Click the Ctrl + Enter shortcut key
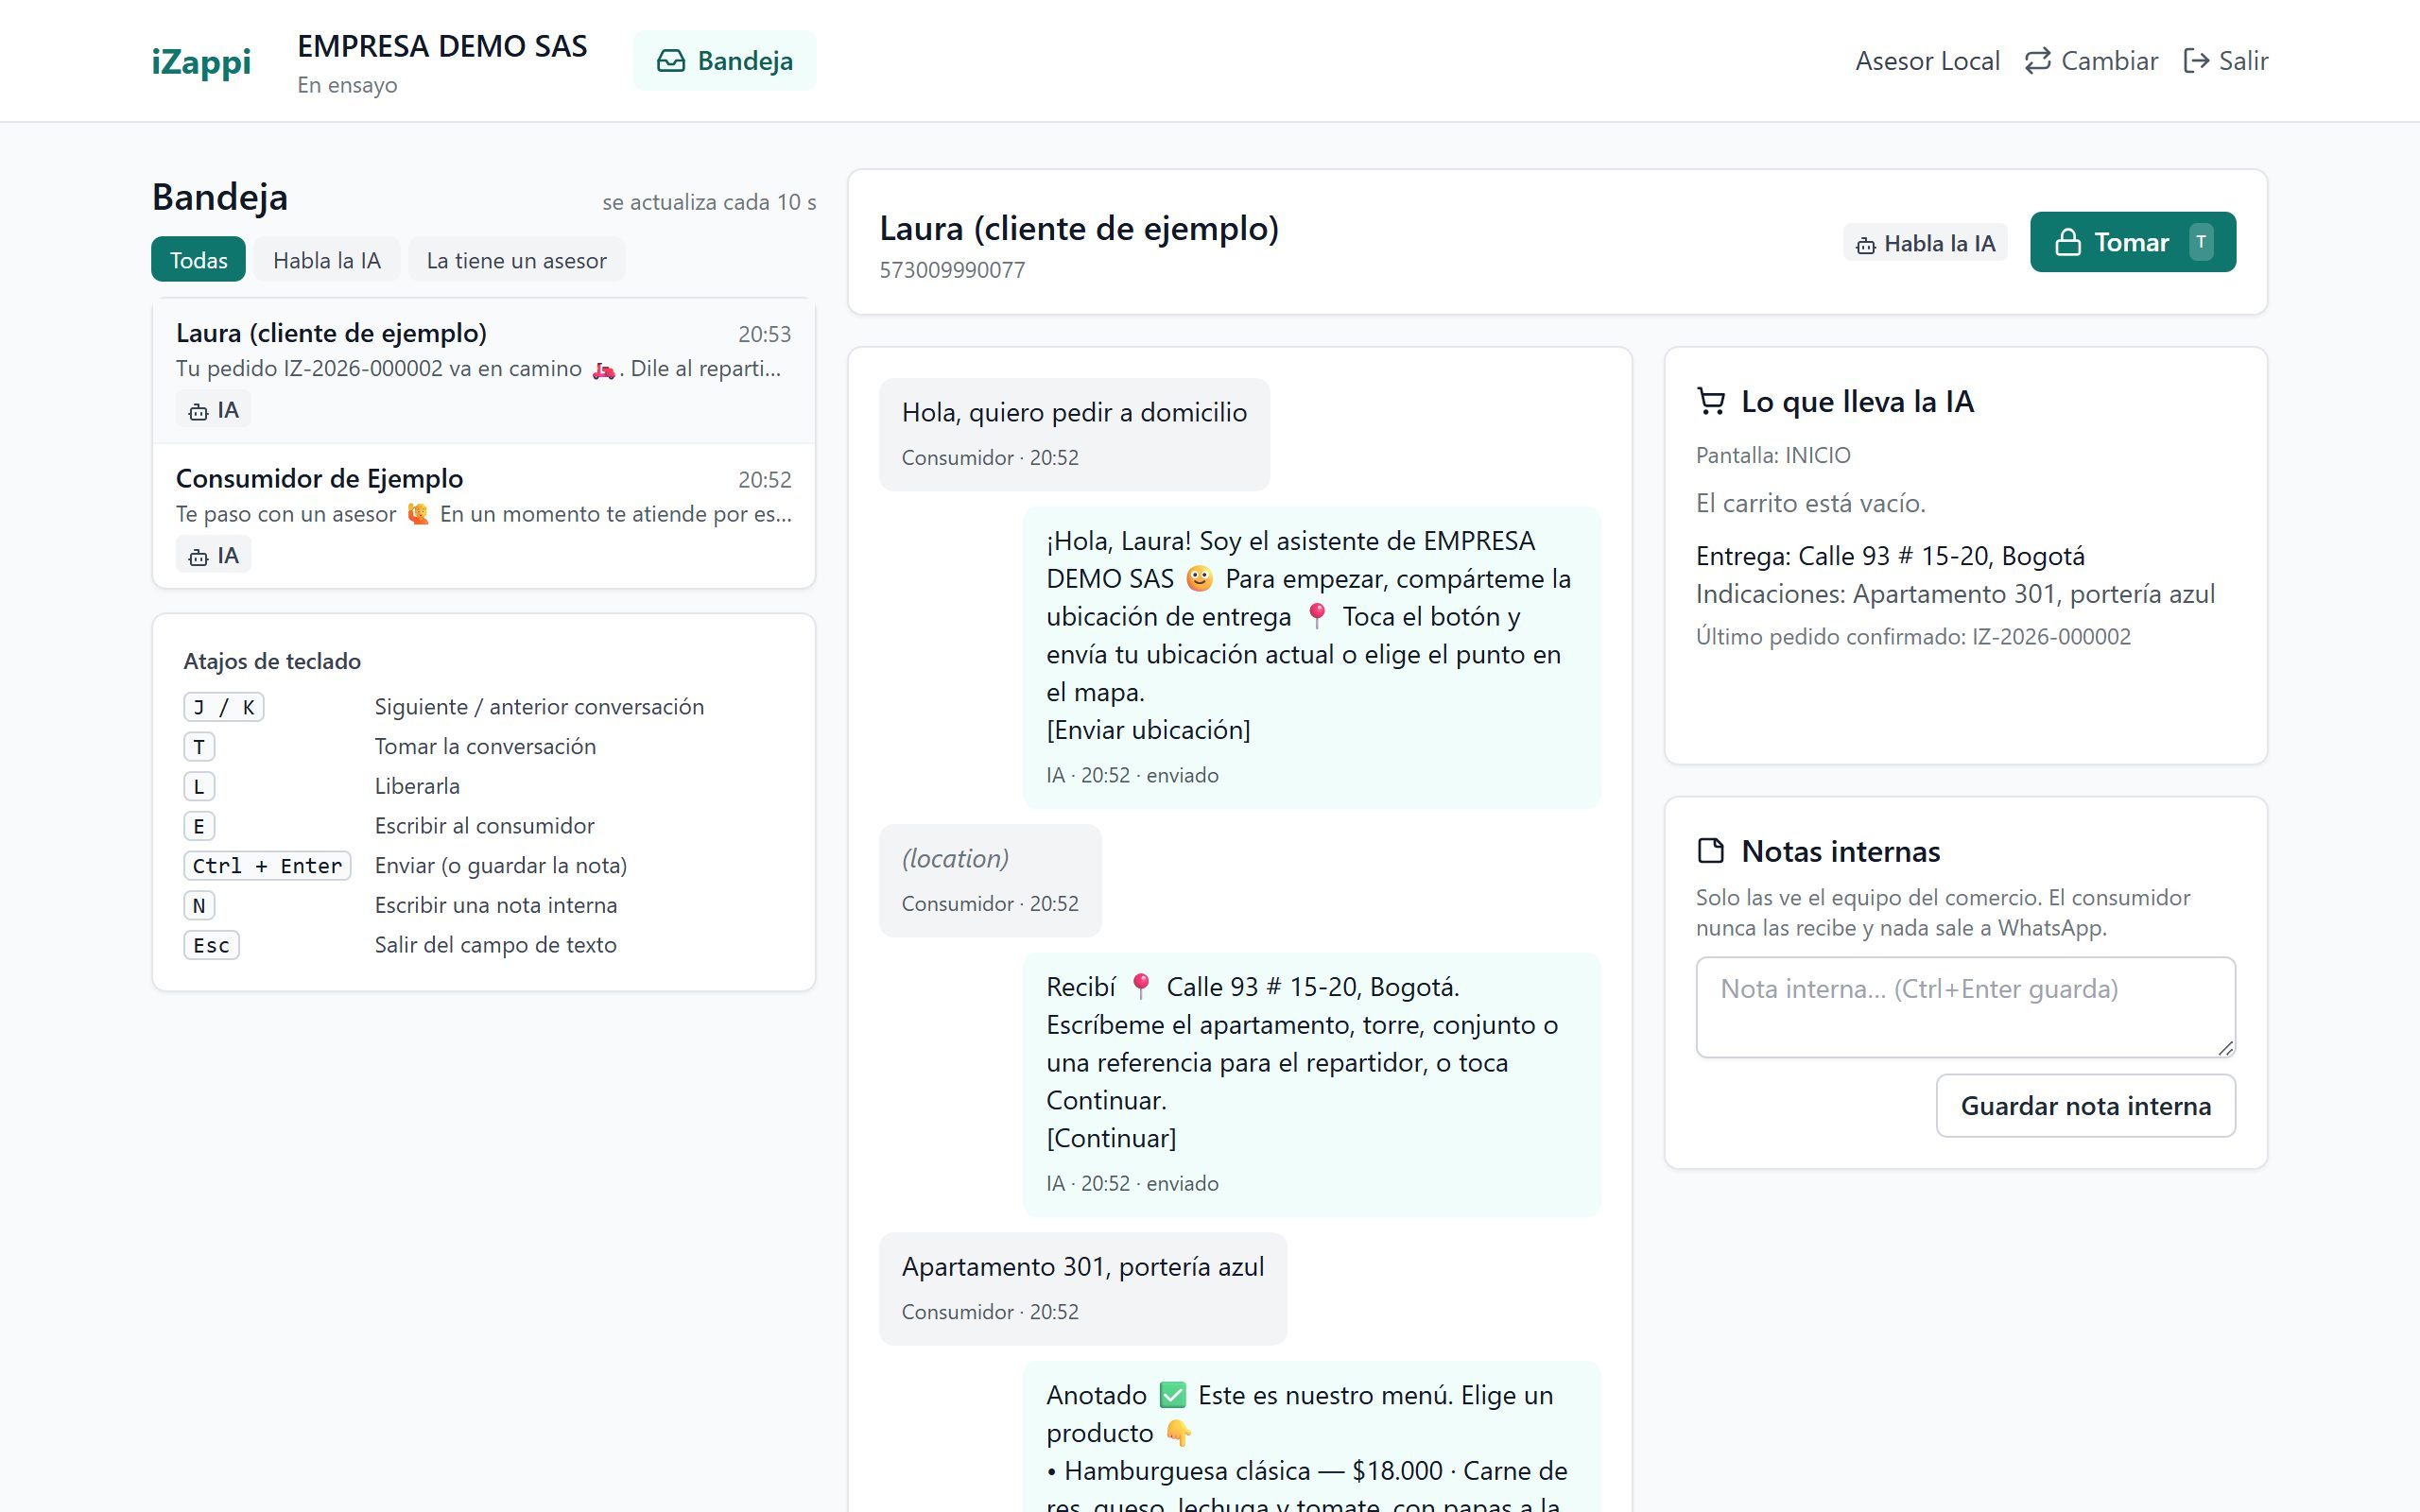 tap(267, 866)
